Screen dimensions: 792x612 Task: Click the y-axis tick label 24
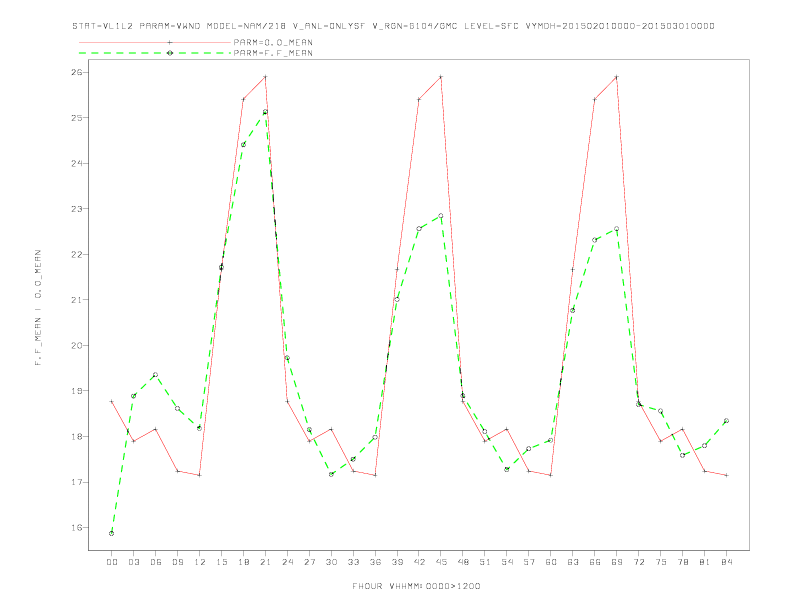pyautogui.click(x=77, y=163)
